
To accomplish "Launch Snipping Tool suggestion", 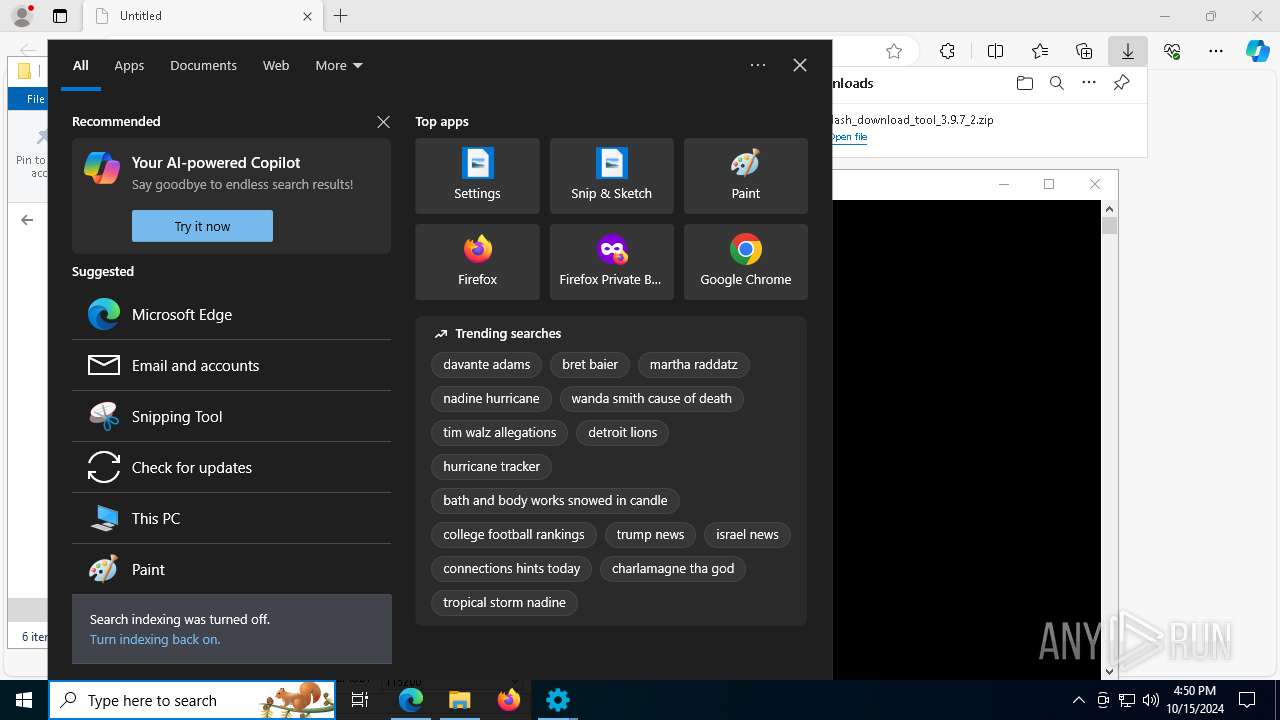I will coord(231,416).
